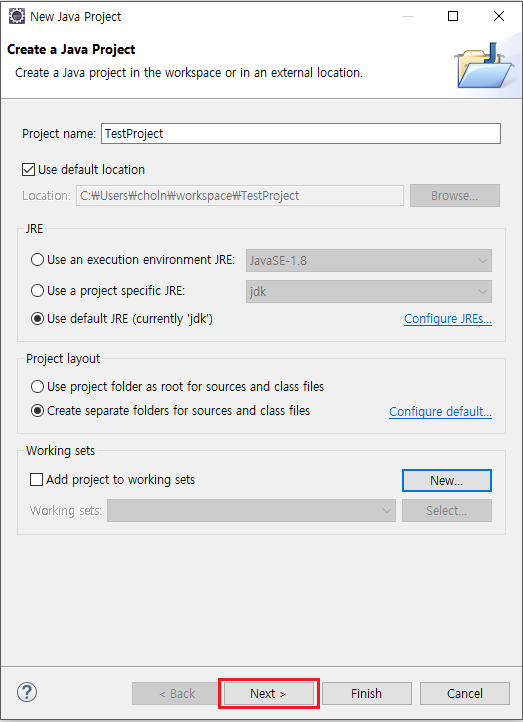Click the Next button
The height and width of the screenshot is (722, 523).
[x=268, y=693]
